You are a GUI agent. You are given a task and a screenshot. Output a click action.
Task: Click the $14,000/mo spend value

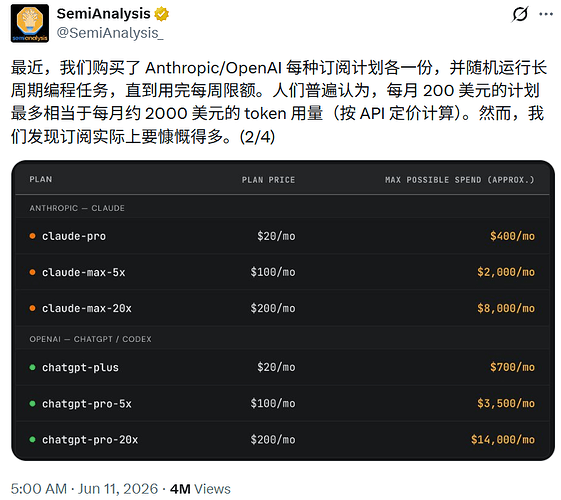tap(503, 440)
